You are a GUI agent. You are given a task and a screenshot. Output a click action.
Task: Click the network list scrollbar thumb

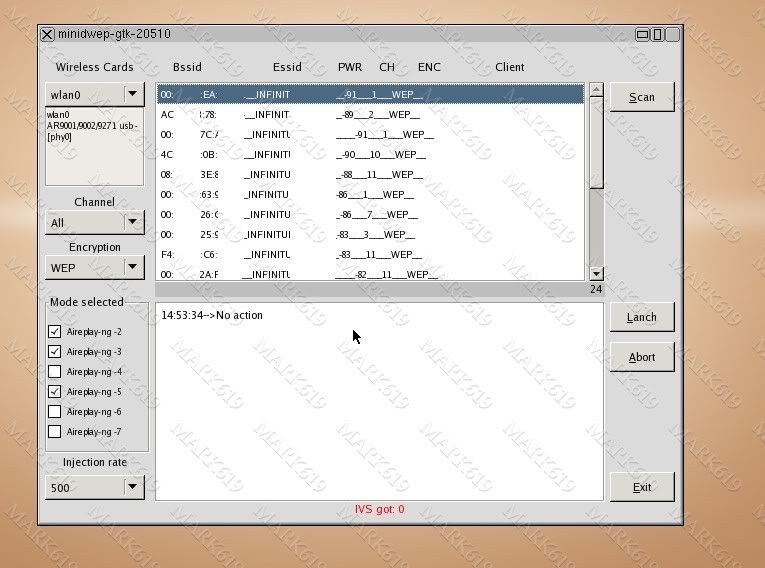(x=596, y=142)
